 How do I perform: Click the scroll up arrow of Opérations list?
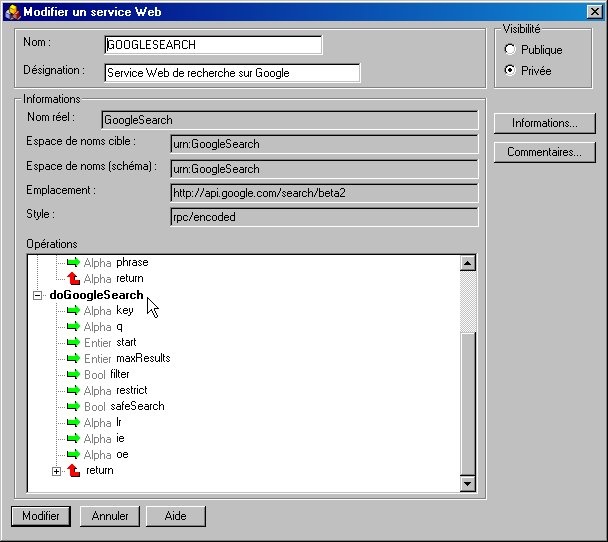point(468,263)
